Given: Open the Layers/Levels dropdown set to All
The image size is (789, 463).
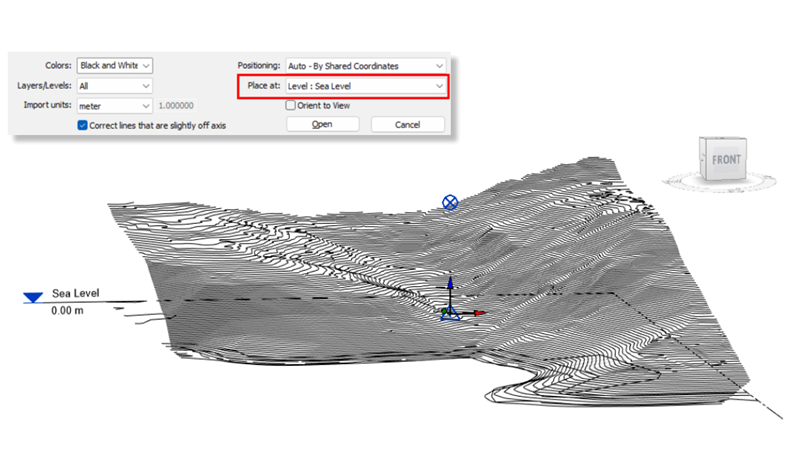Looking at the screenshot, I should [115, 86].
